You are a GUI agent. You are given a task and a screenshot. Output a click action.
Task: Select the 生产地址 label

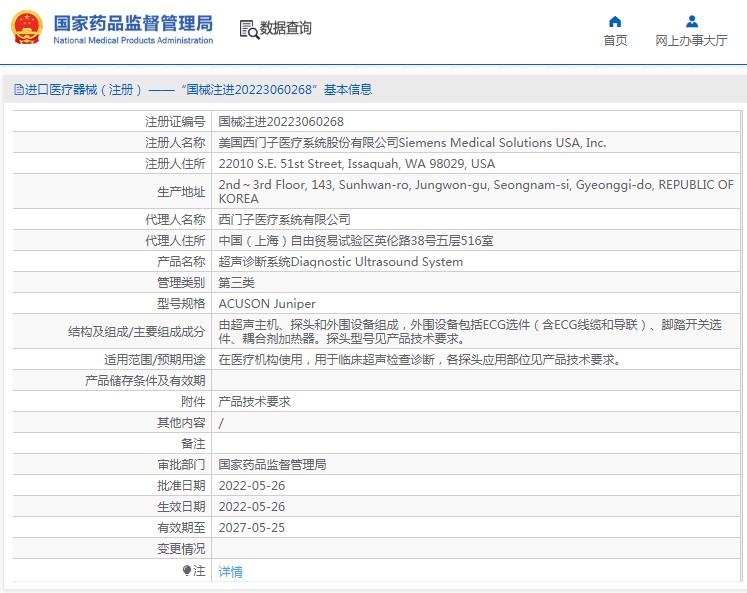[x=182, y=191]
